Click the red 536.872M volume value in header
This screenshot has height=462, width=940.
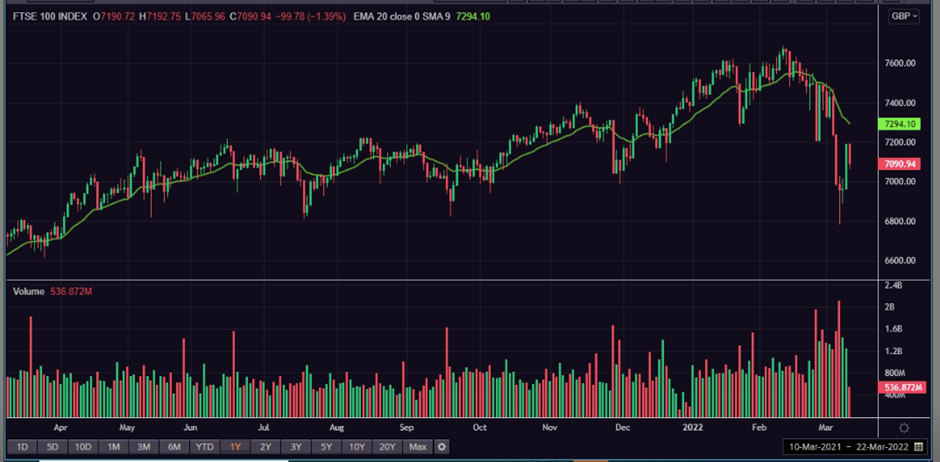[71, 291]
